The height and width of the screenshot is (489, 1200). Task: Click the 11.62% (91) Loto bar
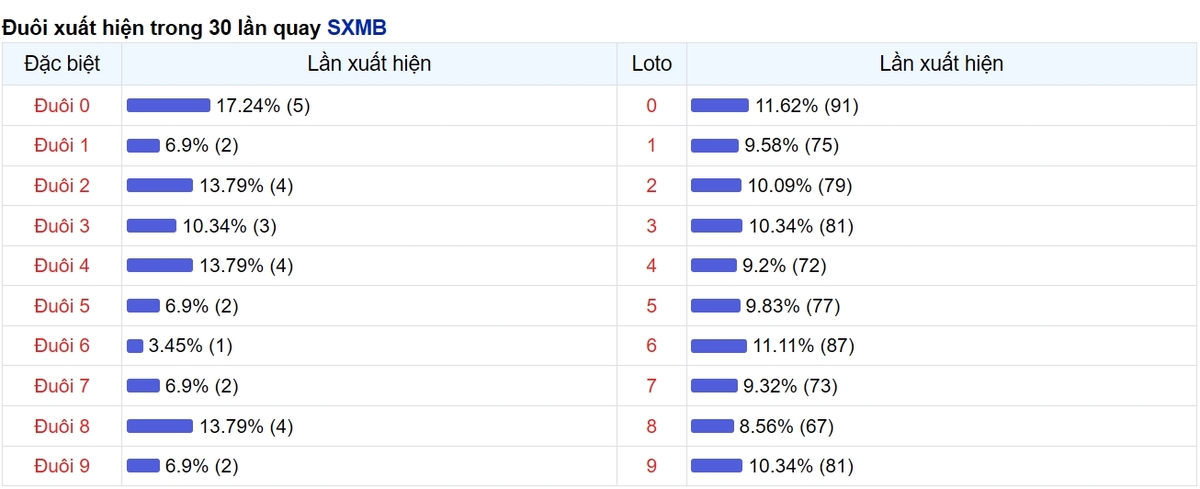click(x=720, y=106)
